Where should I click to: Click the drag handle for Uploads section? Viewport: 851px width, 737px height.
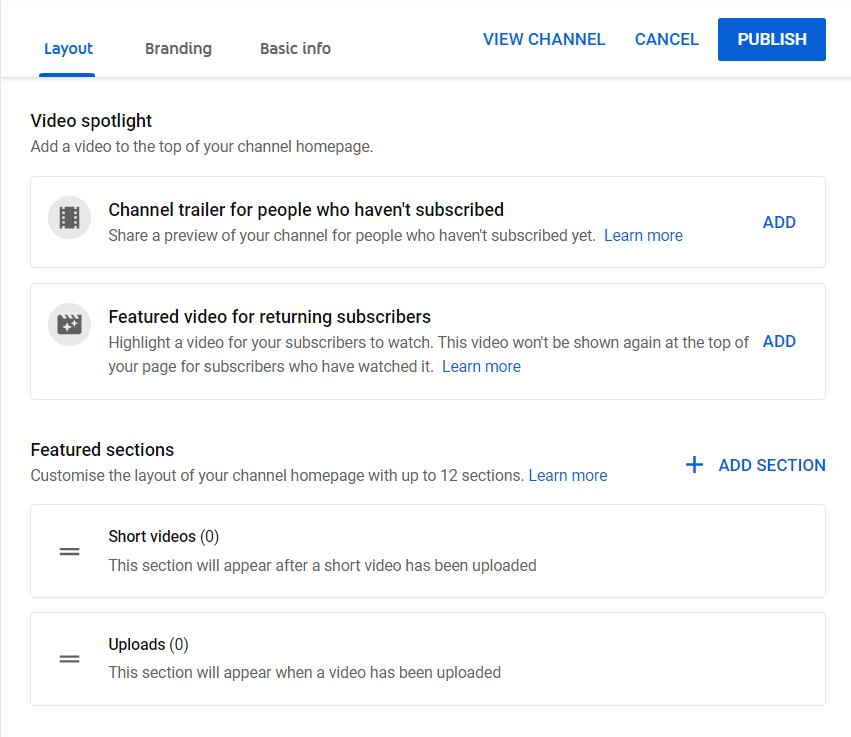pos(69,659)
